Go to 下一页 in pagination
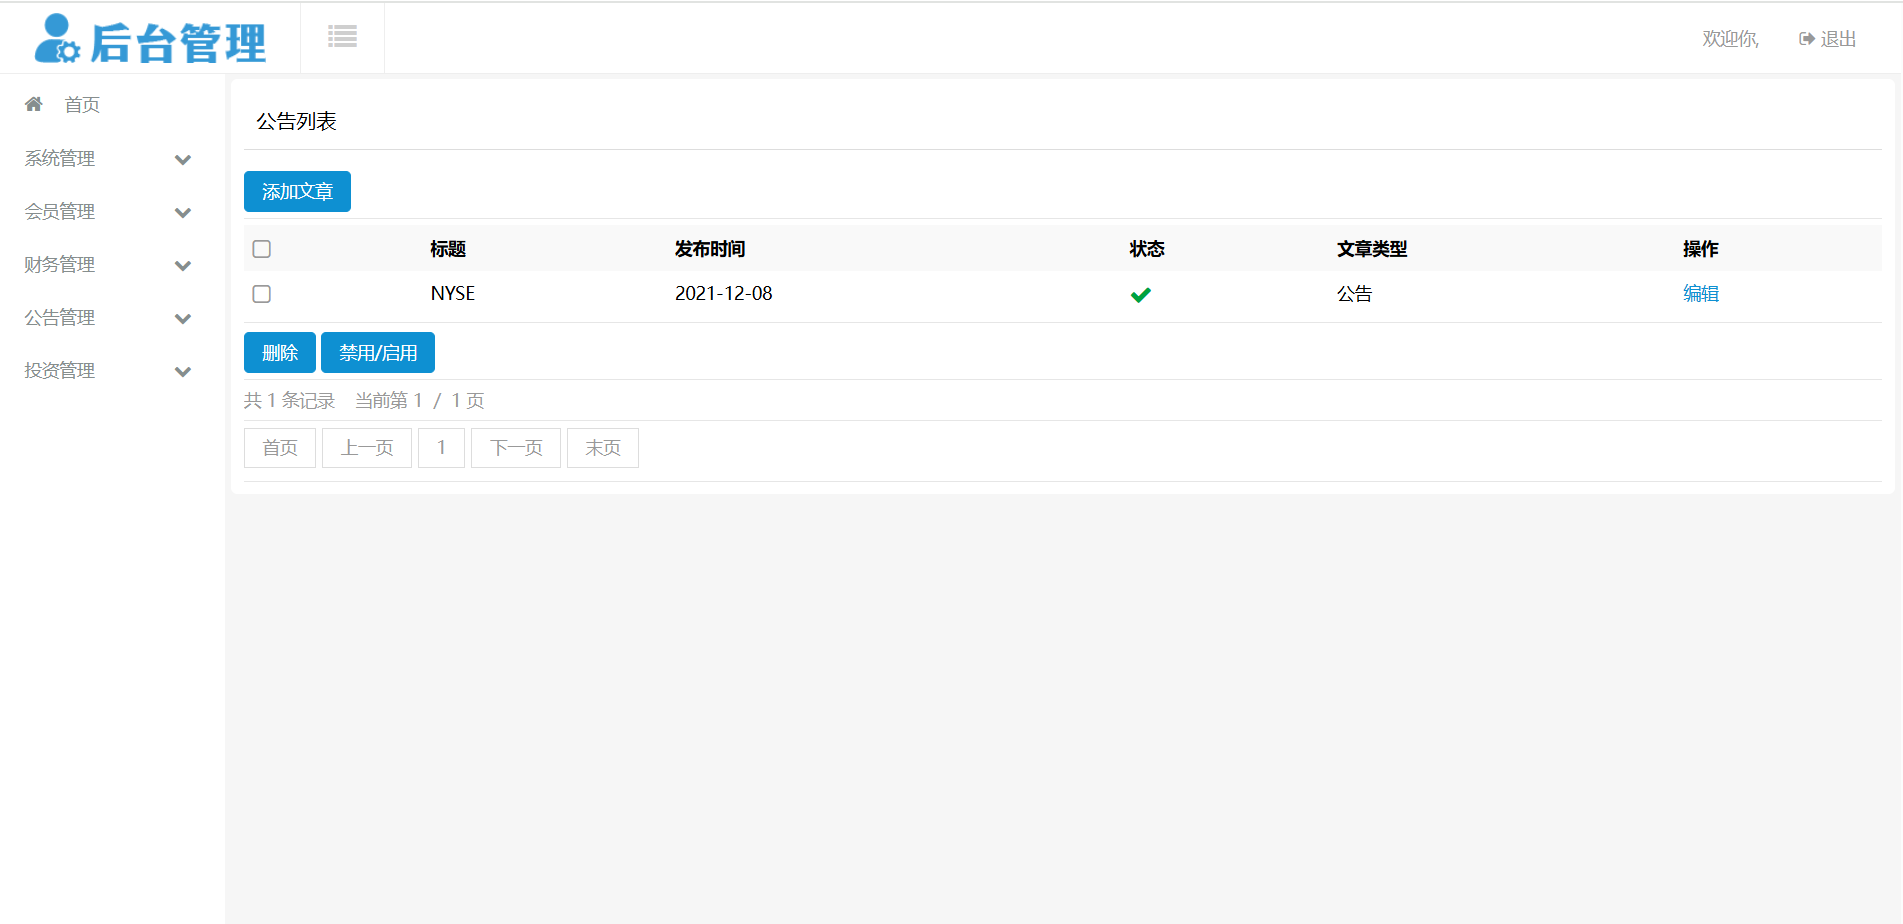Viewport: 1903px width, 924px height. (516, 448)
